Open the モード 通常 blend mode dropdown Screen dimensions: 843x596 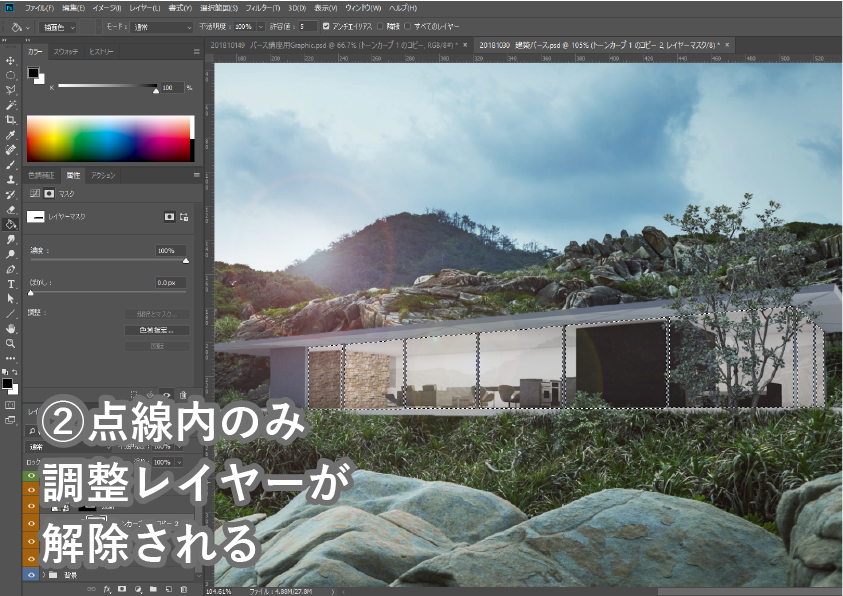point(161,27)
